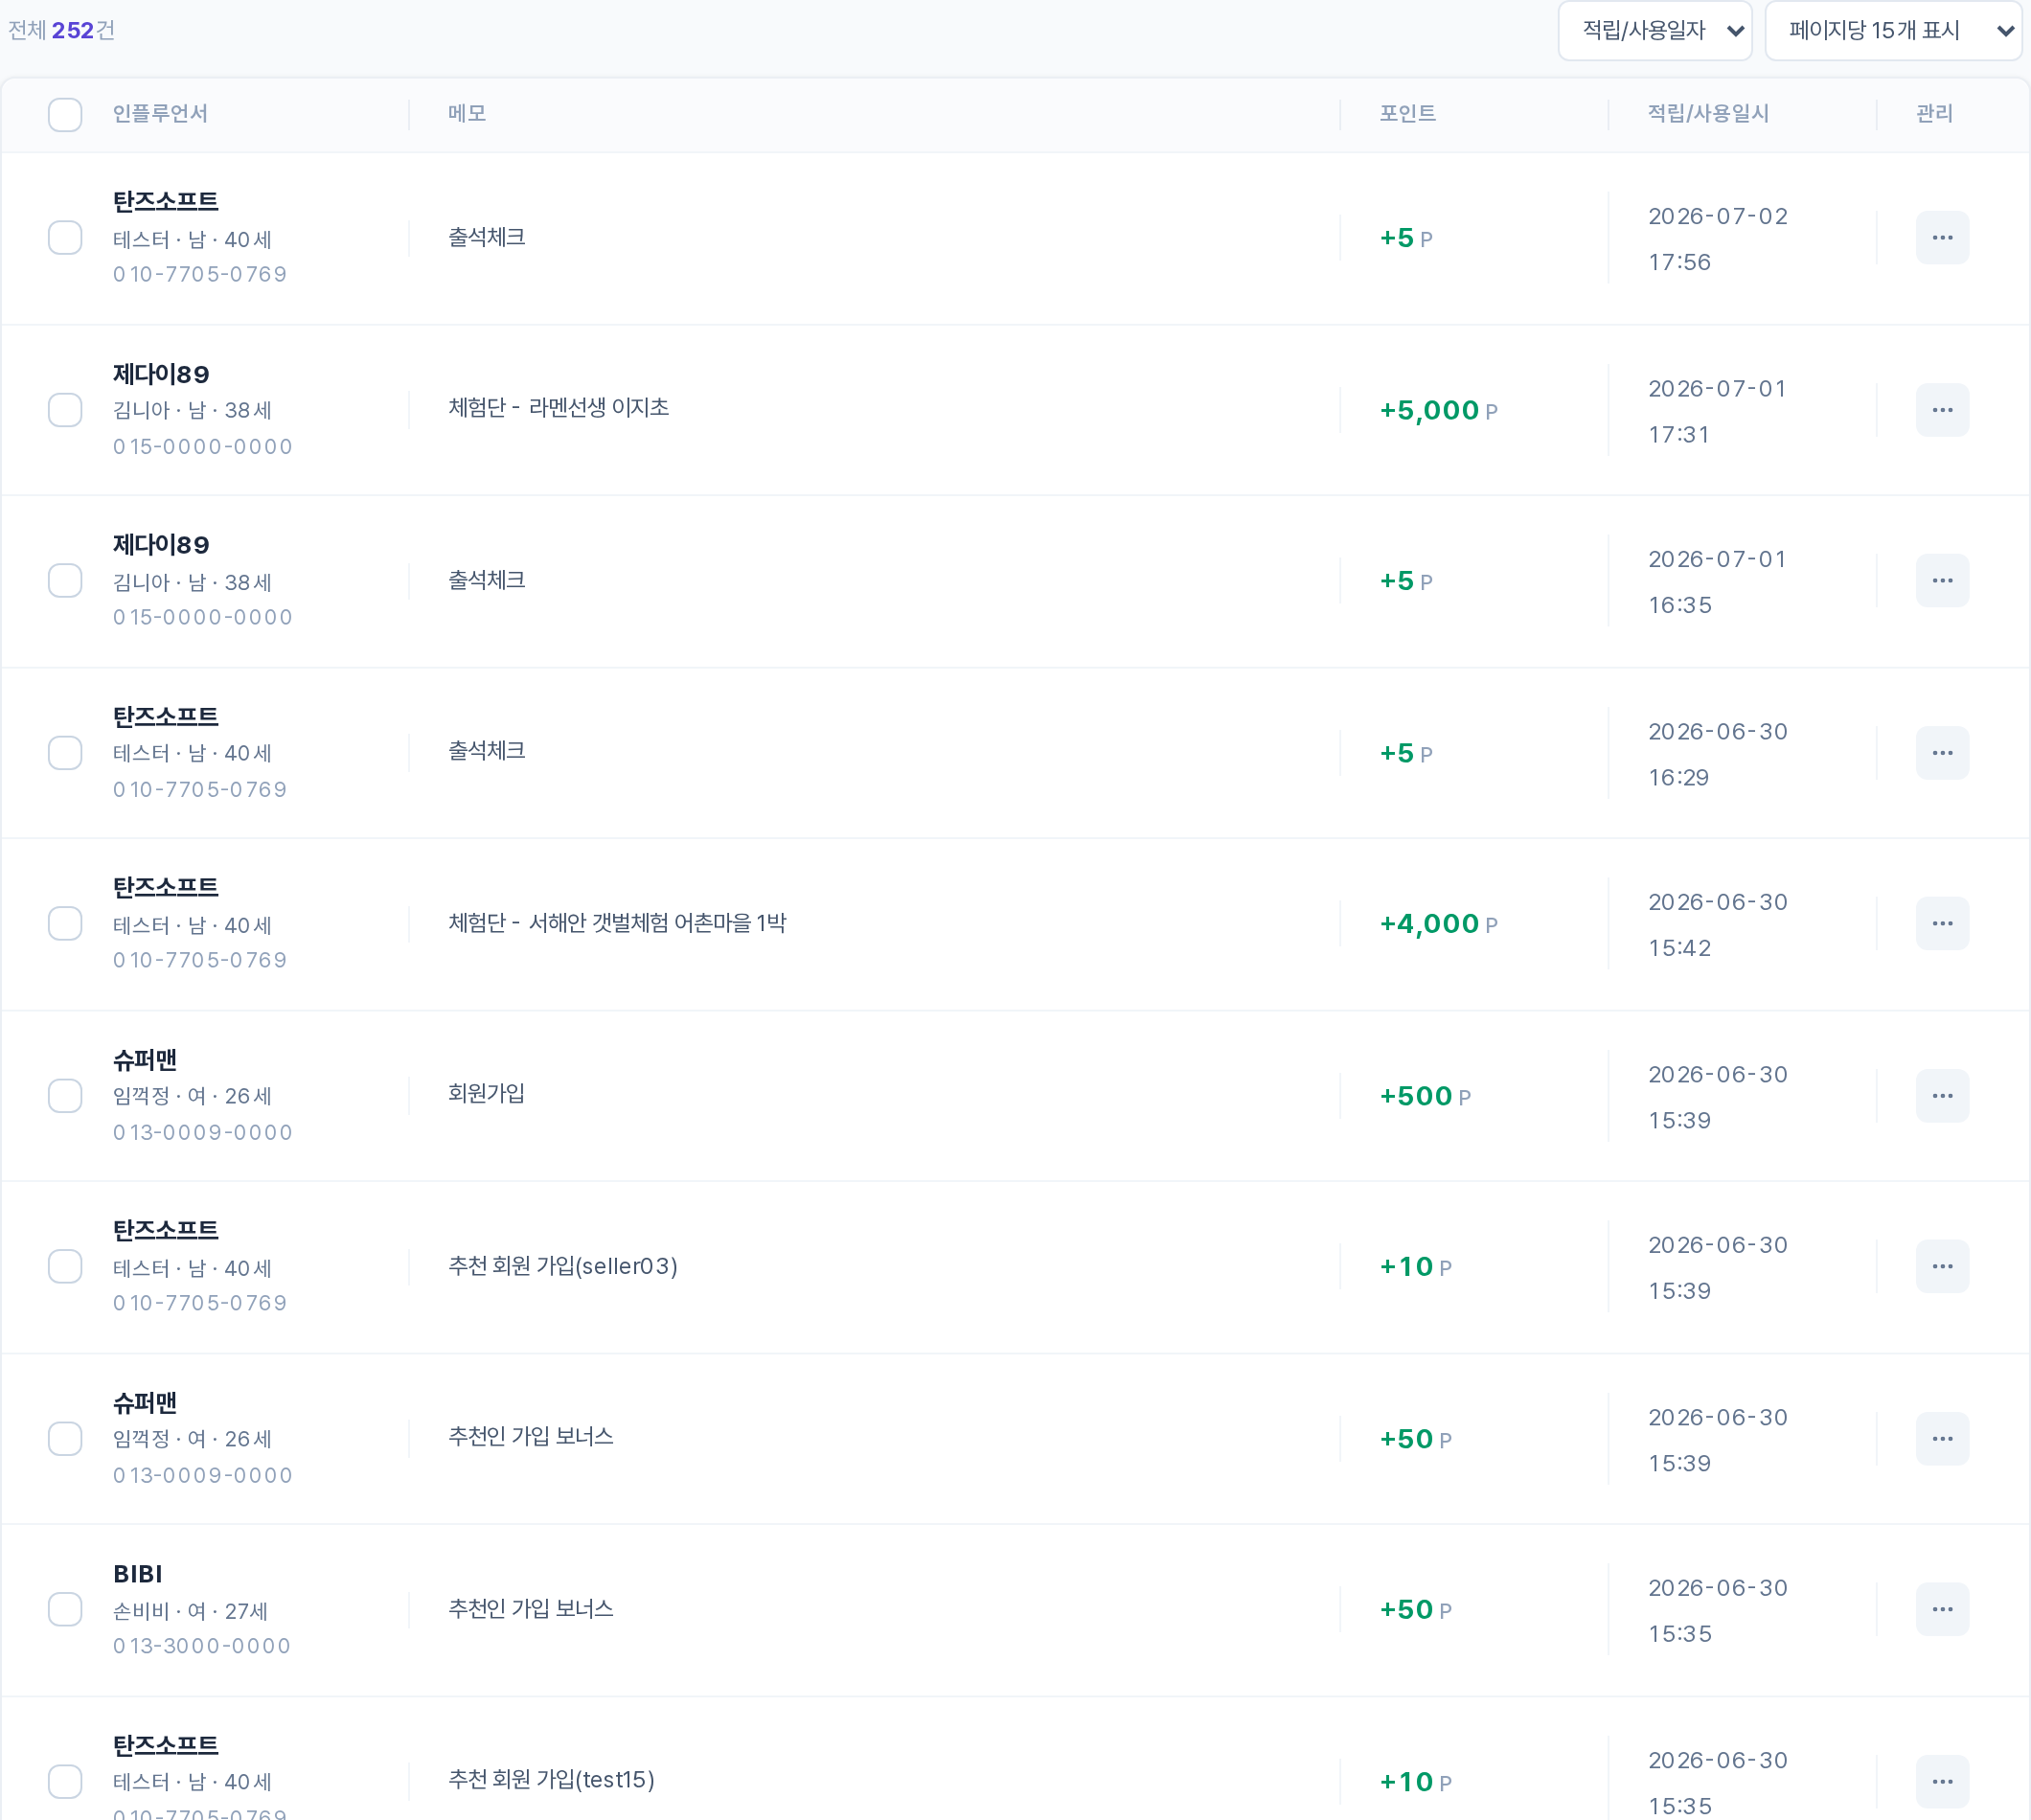Toggle the select-all checkbox in the table header
This screenshot has width=2031, height=1820.
[65, 115]
